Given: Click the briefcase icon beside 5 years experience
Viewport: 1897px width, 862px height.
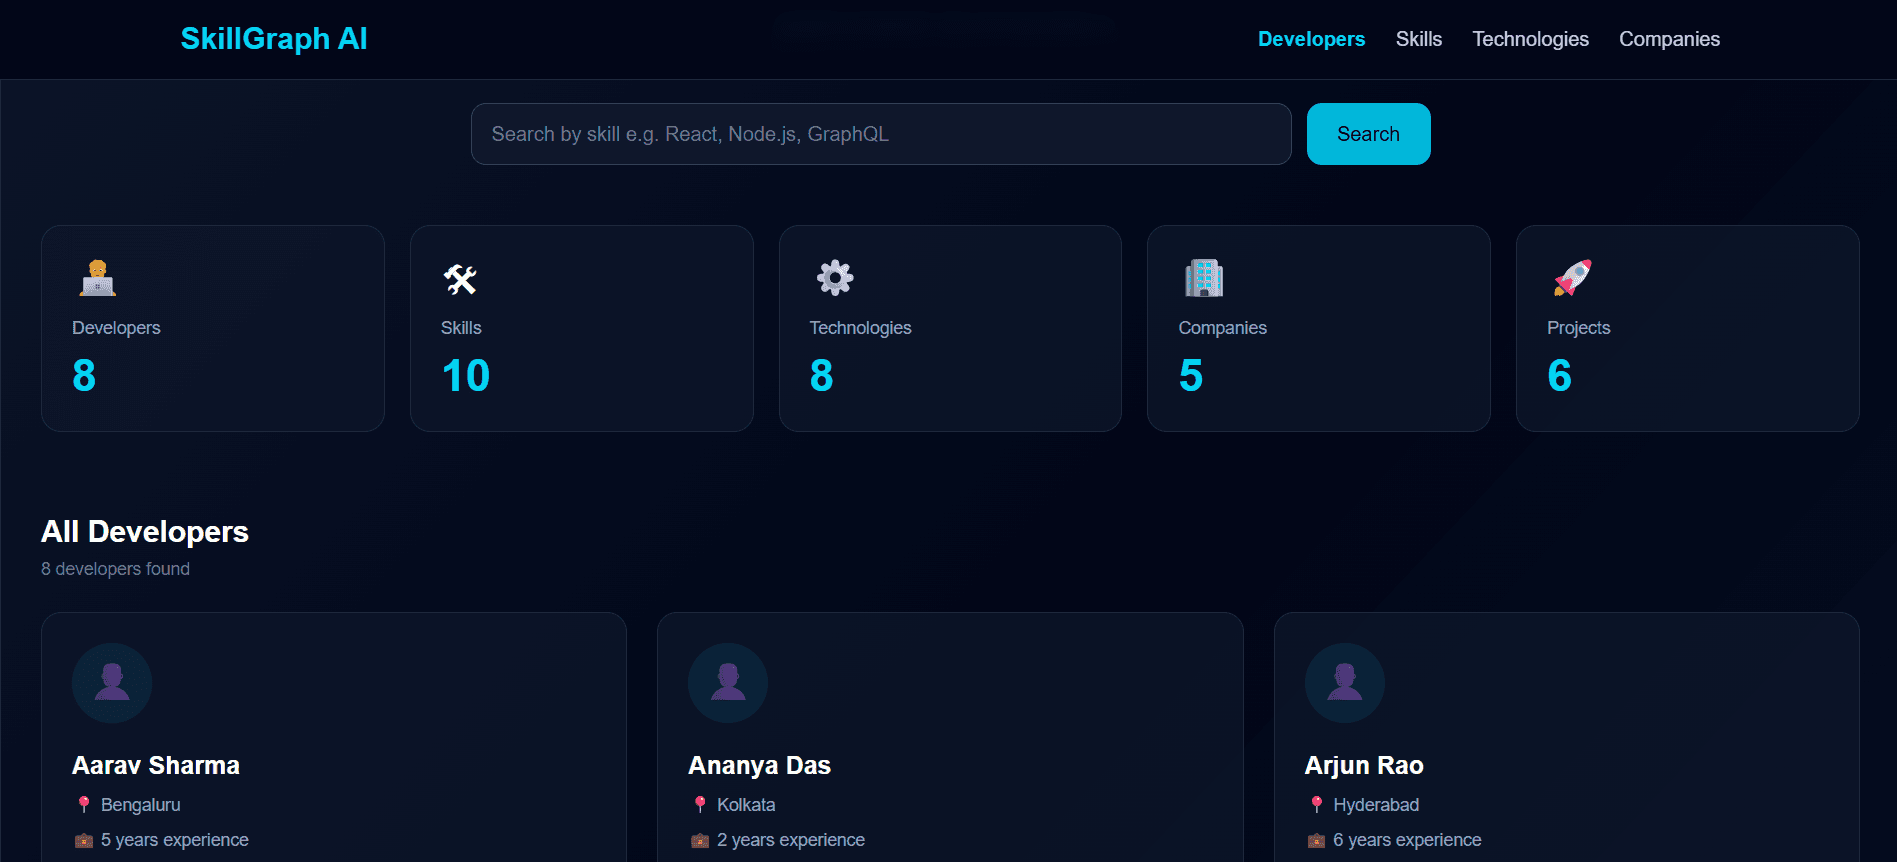Looking at the screenshot, I should tap(84, 840).
